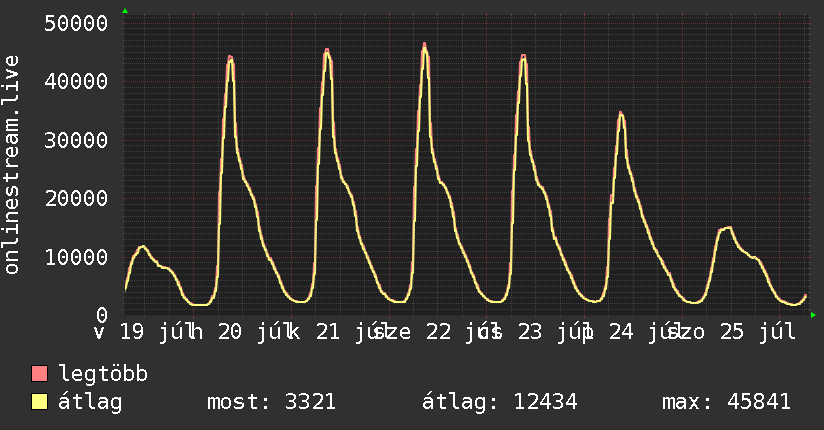Click the peak of the 24 júl curve
Viewport: 824px width, 430px height.
click(621, 114)
